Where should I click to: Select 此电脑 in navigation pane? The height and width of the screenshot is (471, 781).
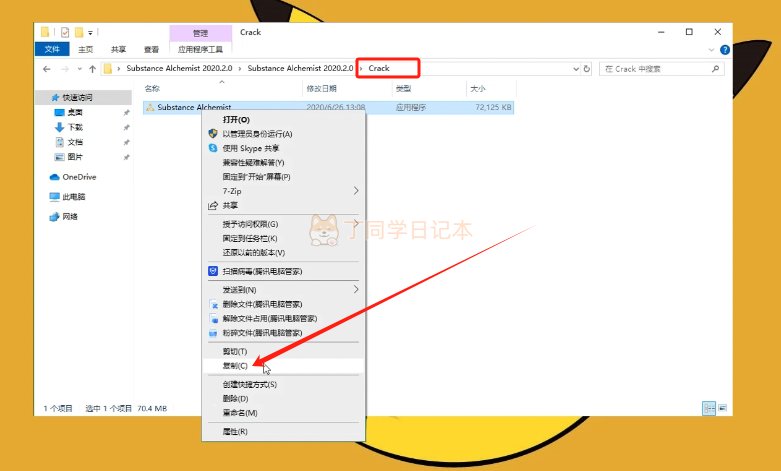point(74,197)
